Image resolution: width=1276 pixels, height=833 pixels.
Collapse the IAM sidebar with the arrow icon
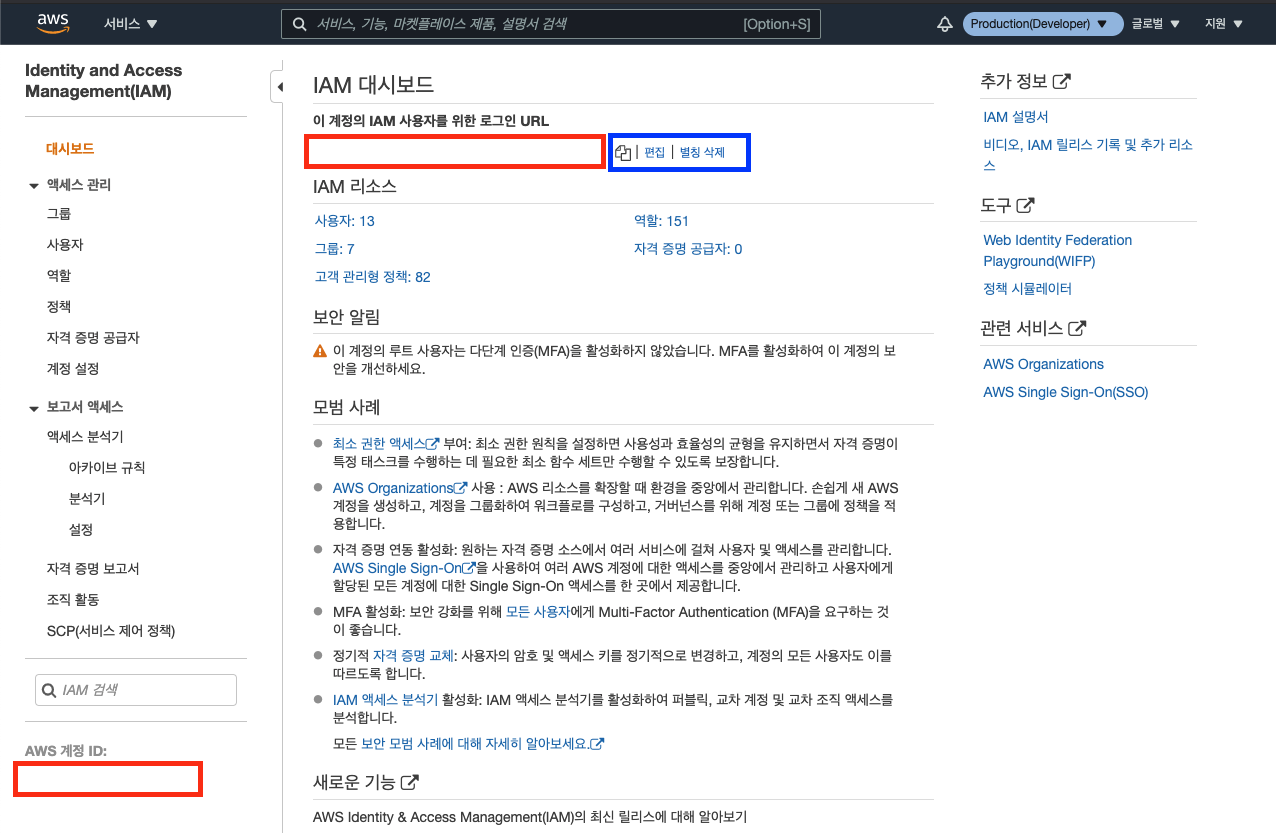(x=279, y=87)
